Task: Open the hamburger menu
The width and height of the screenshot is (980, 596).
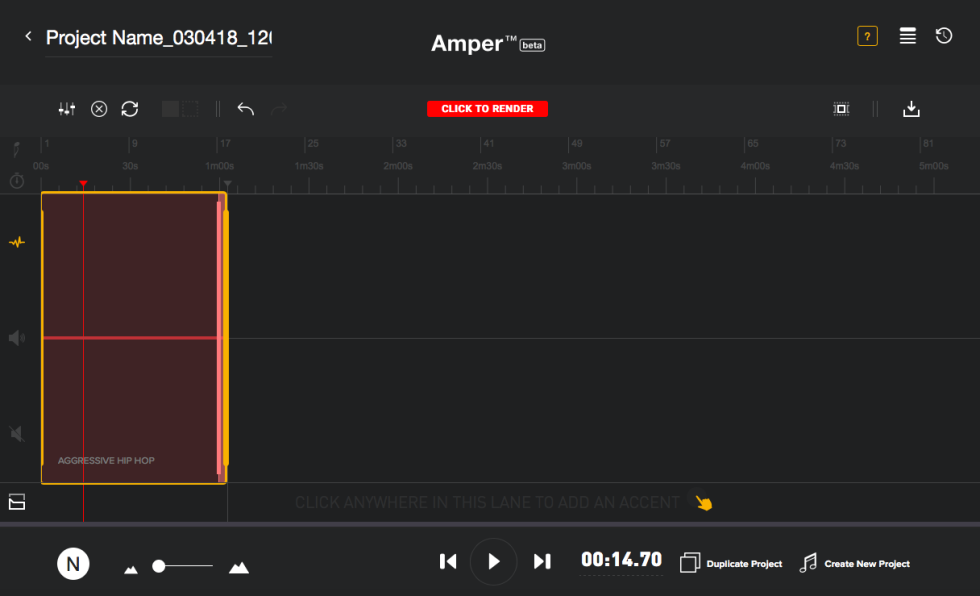Action: [x=907, y=35]
